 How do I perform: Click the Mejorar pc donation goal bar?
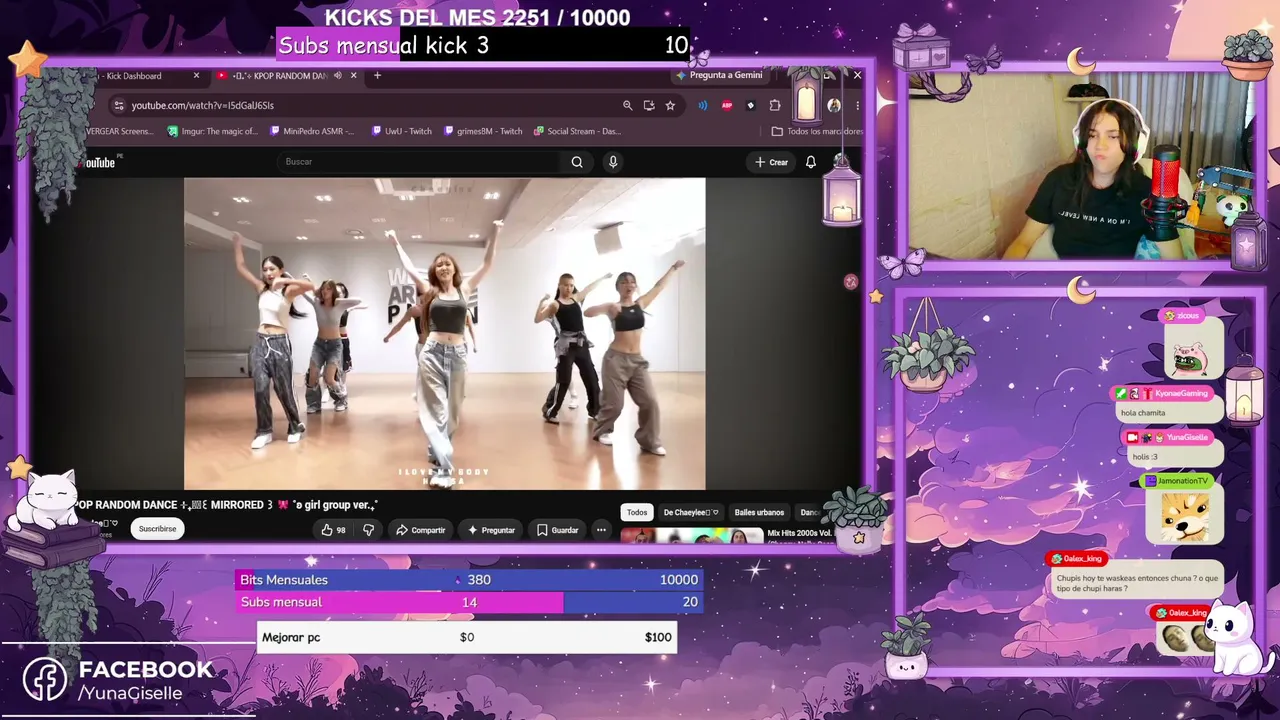(x=467, y=637)
